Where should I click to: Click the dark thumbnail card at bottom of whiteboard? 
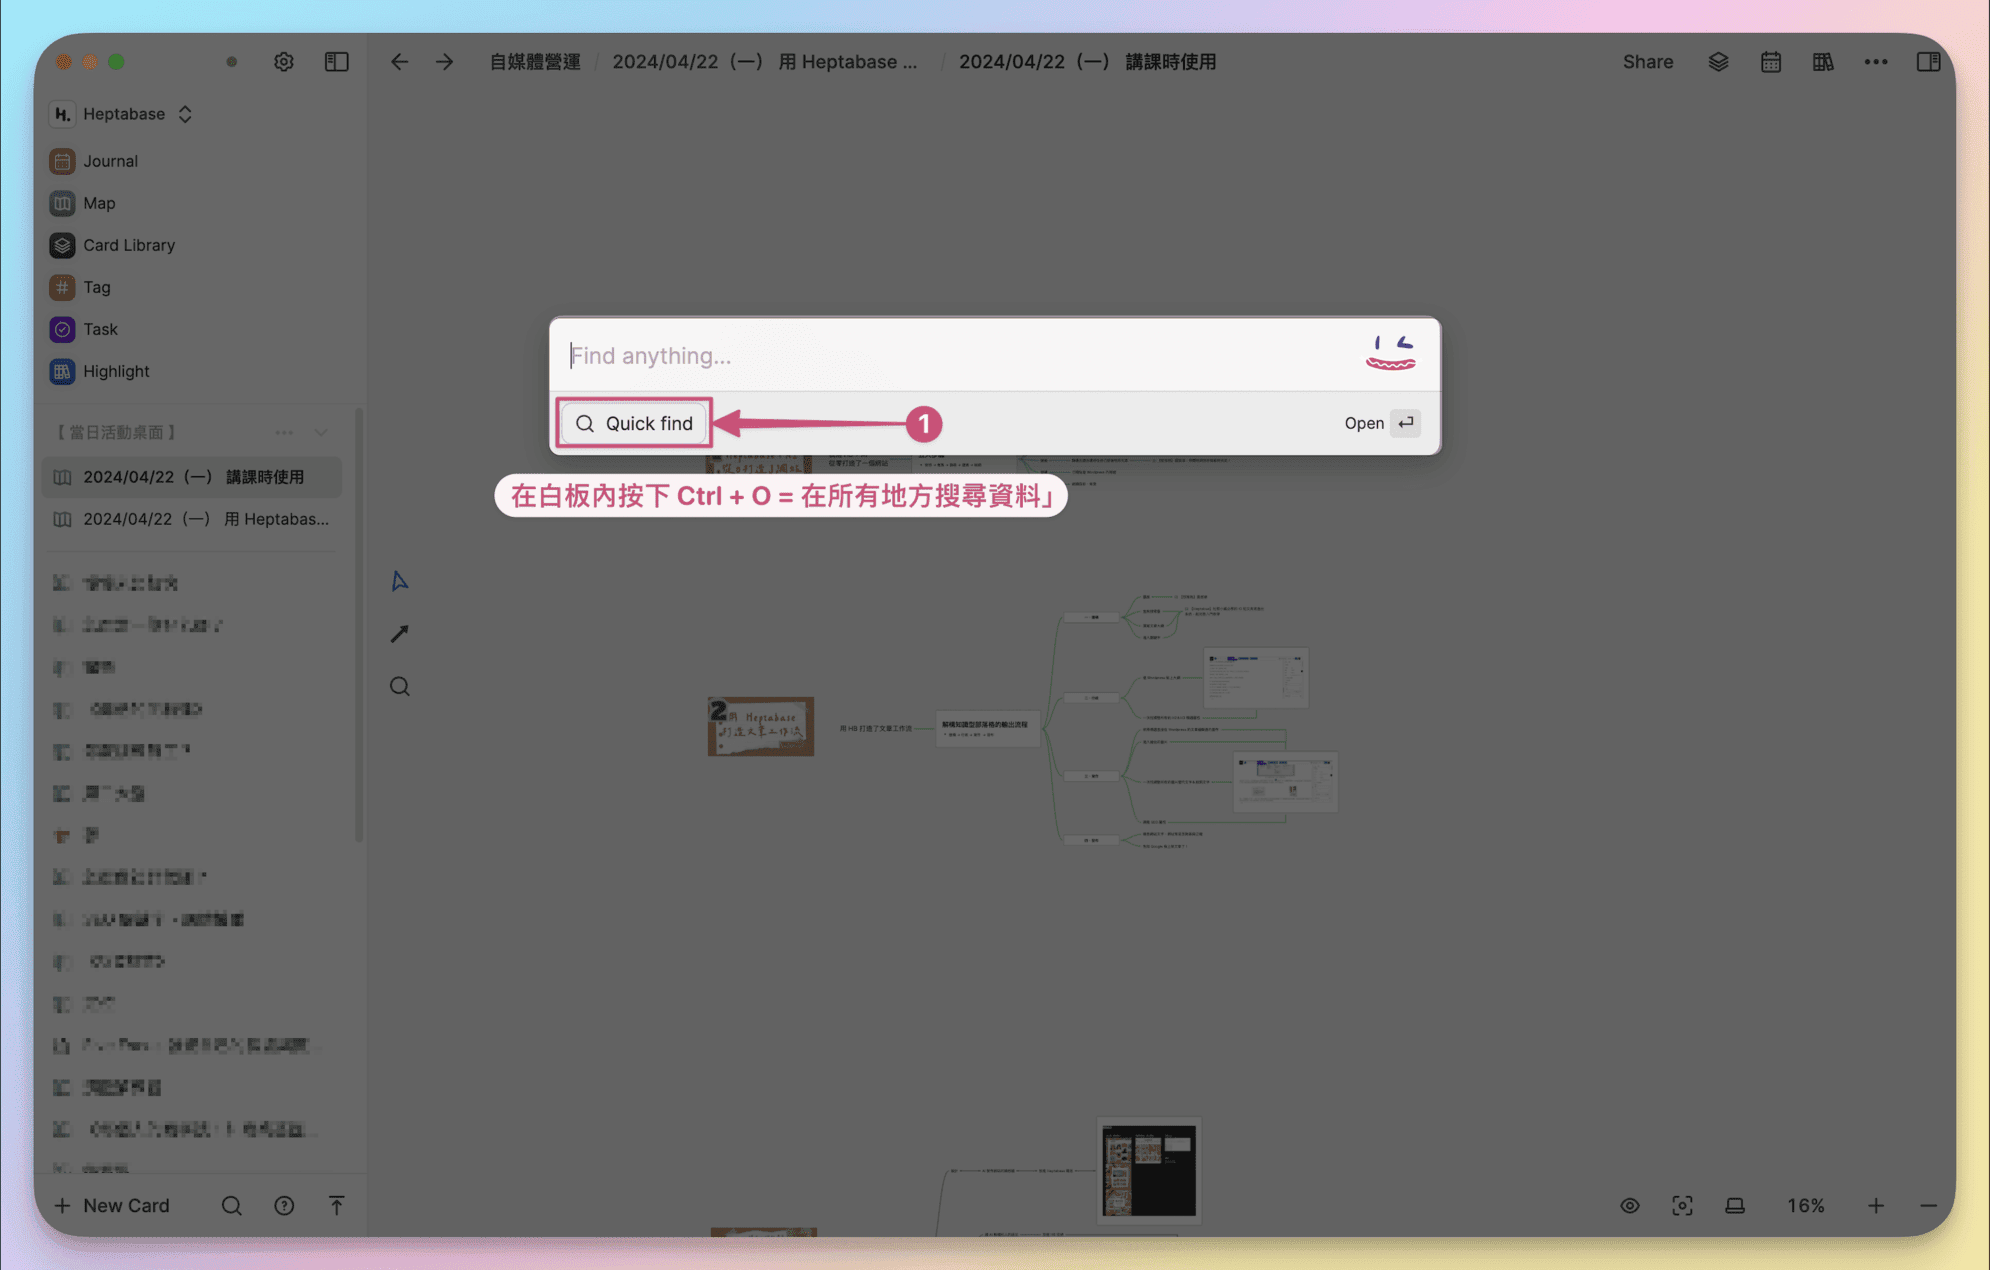click(x=1148, y=1170)
